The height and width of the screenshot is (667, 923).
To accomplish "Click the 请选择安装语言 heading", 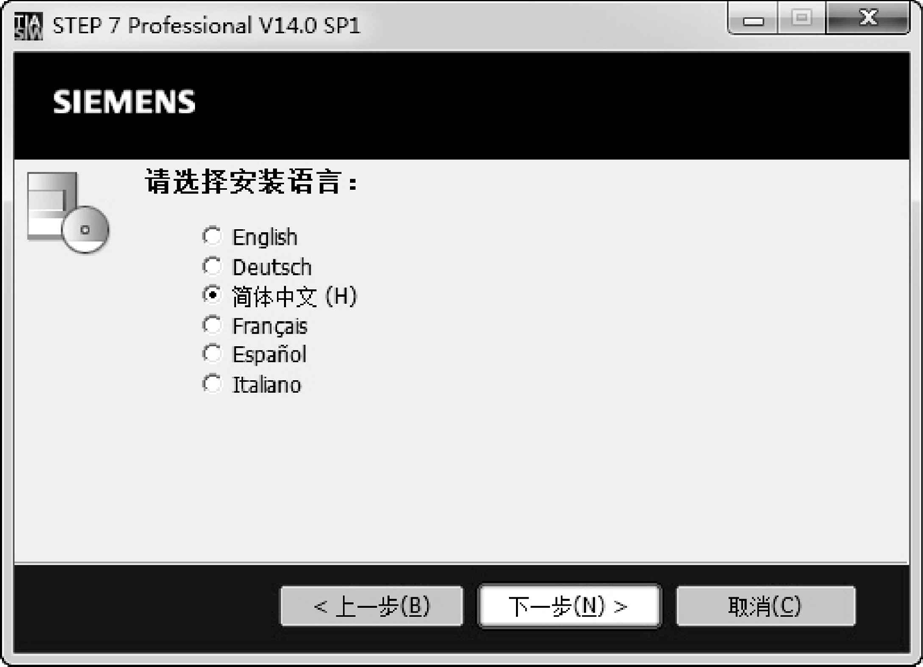I will click(251, 182).
